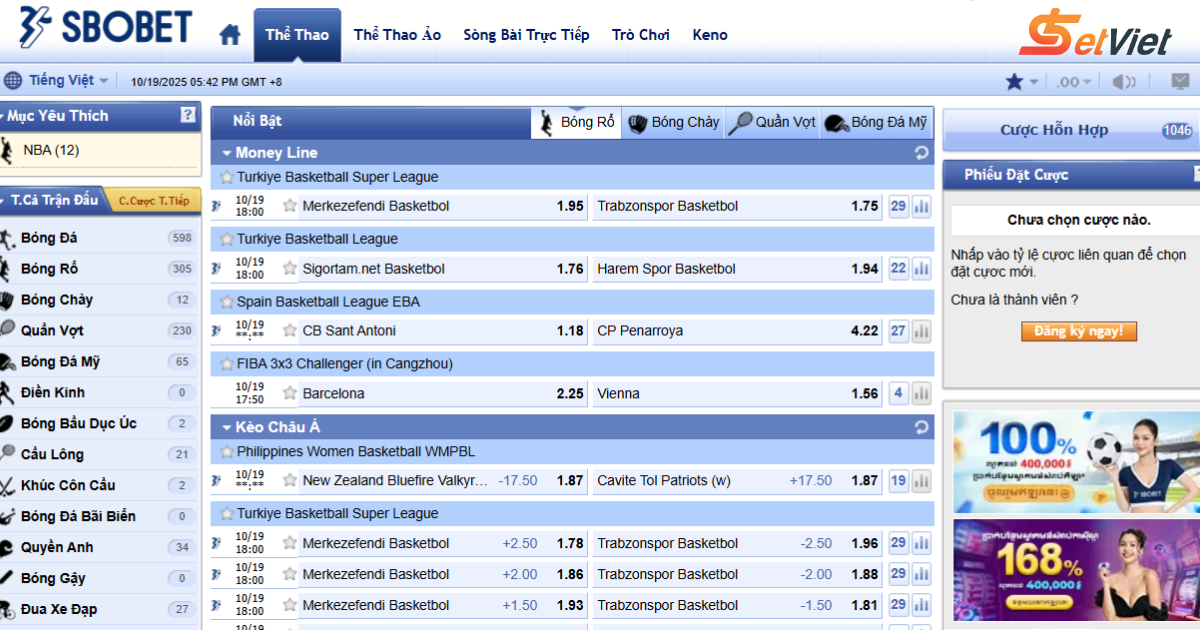Refresh the Money Line section
The image size is (1200, 630).
(921, 153)
